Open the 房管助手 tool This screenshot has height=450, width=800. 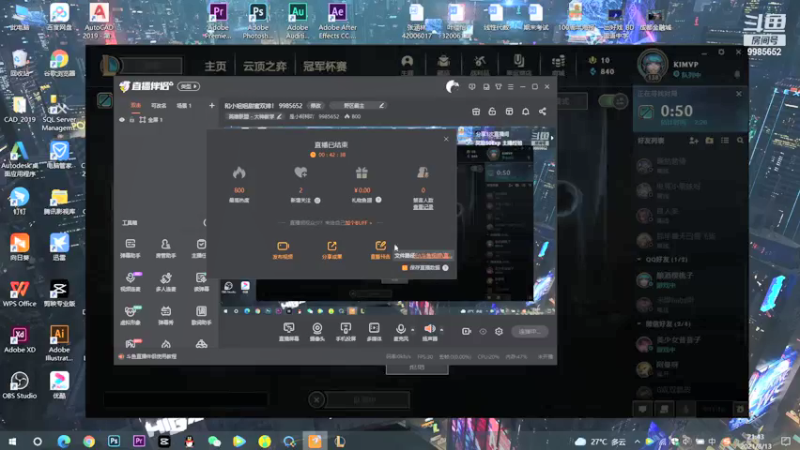point(165,248)
